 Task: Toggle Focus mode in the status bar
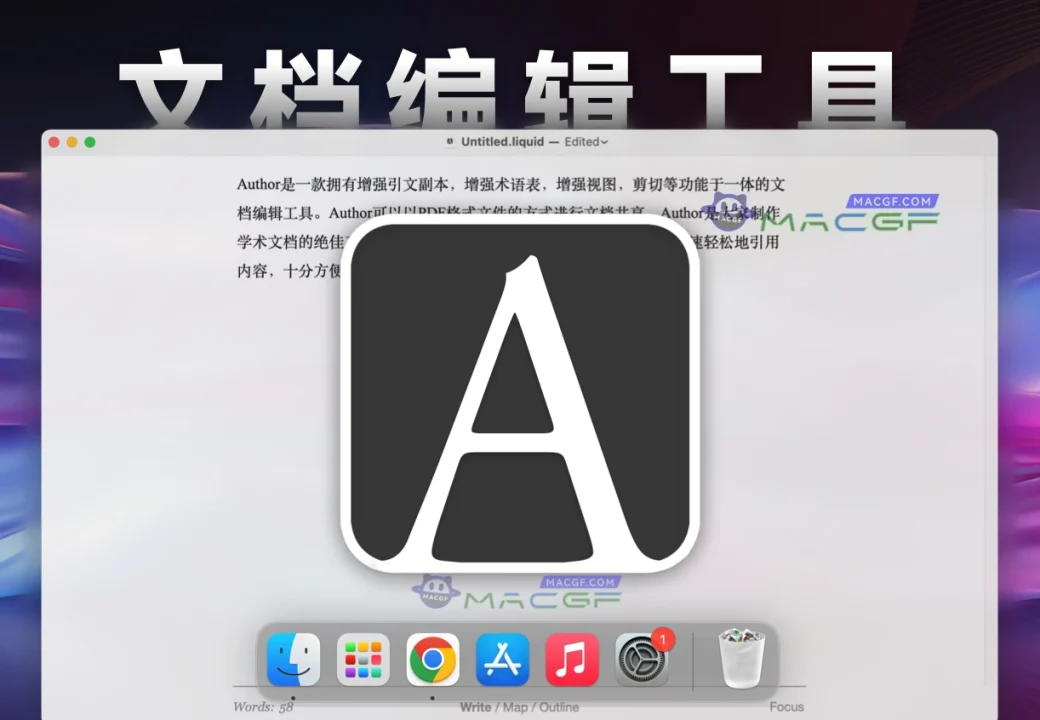(786, 707)
